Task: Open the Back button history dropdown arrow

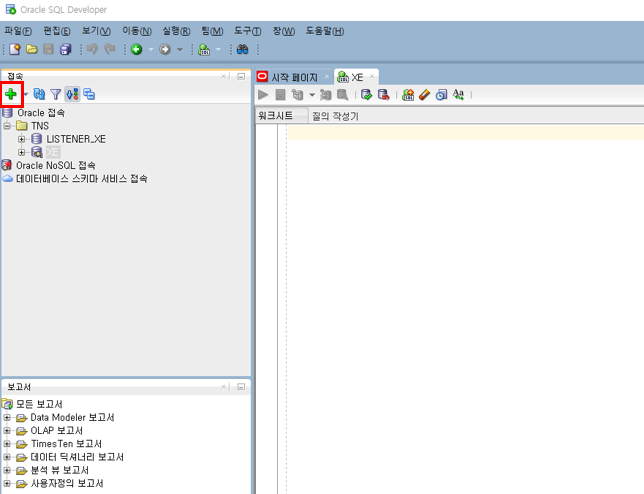Action: [151, 50]
